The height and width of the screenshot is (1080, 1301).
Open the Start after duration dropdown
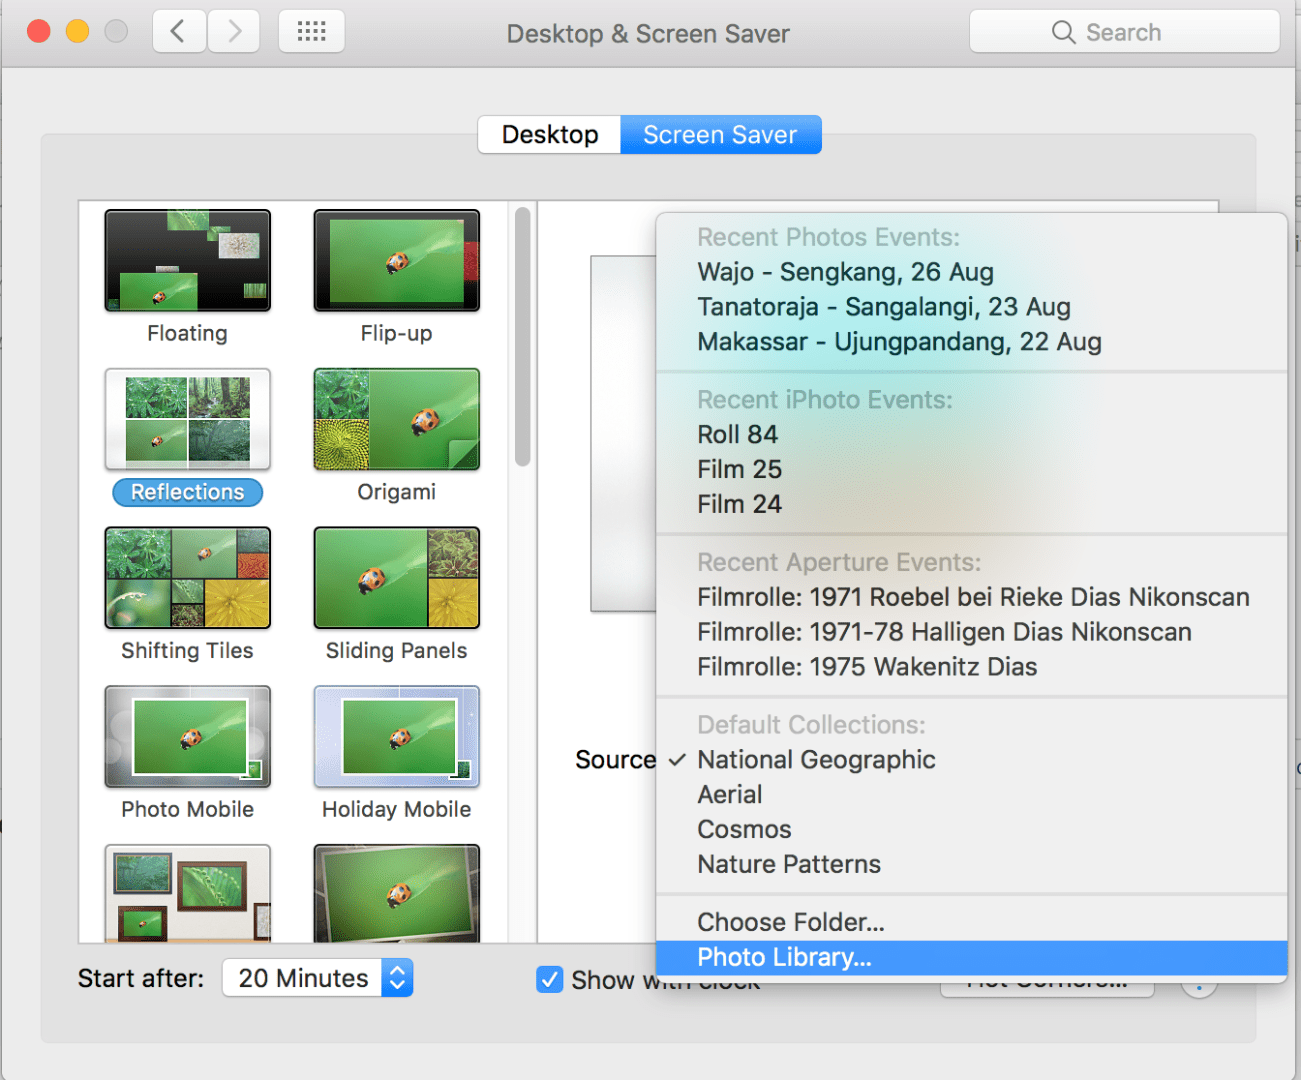(316, 978)
